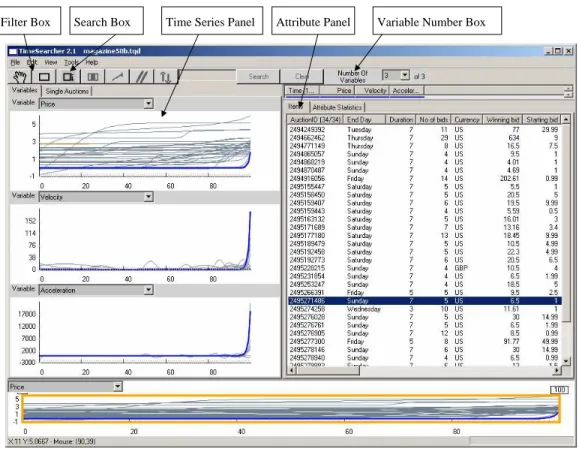Select auction row 2495163132
The image size is (579, 449).
[x=424, y=219]
